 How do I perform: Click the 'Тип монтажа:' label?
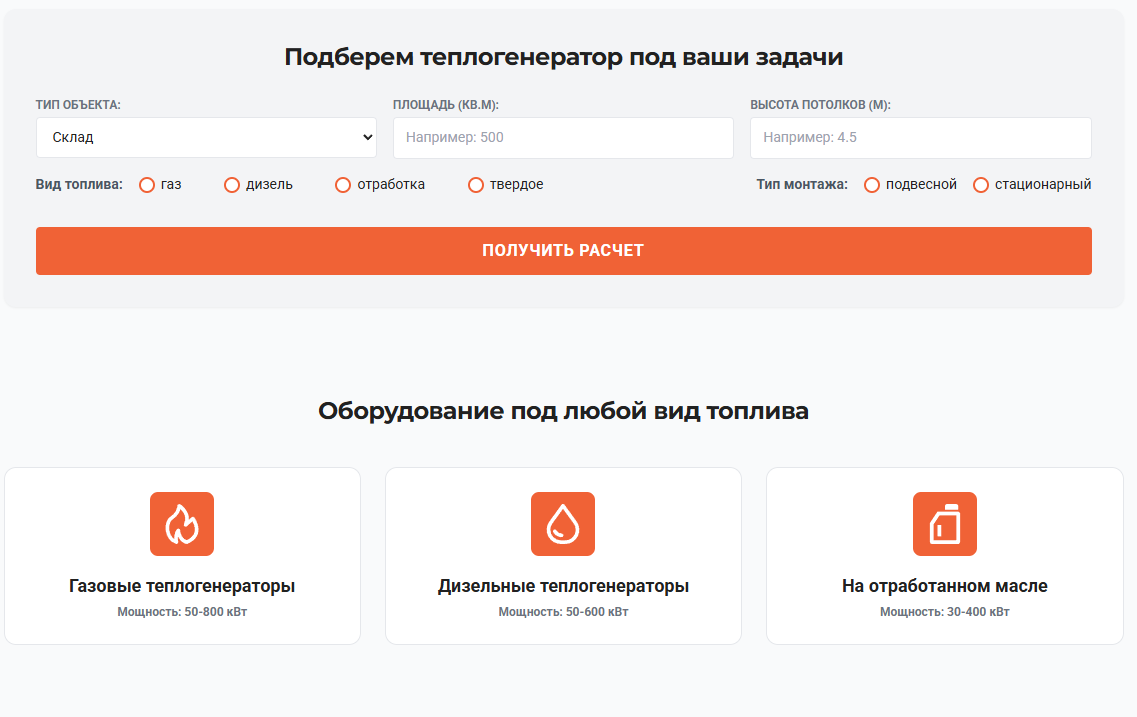point(802,184)
